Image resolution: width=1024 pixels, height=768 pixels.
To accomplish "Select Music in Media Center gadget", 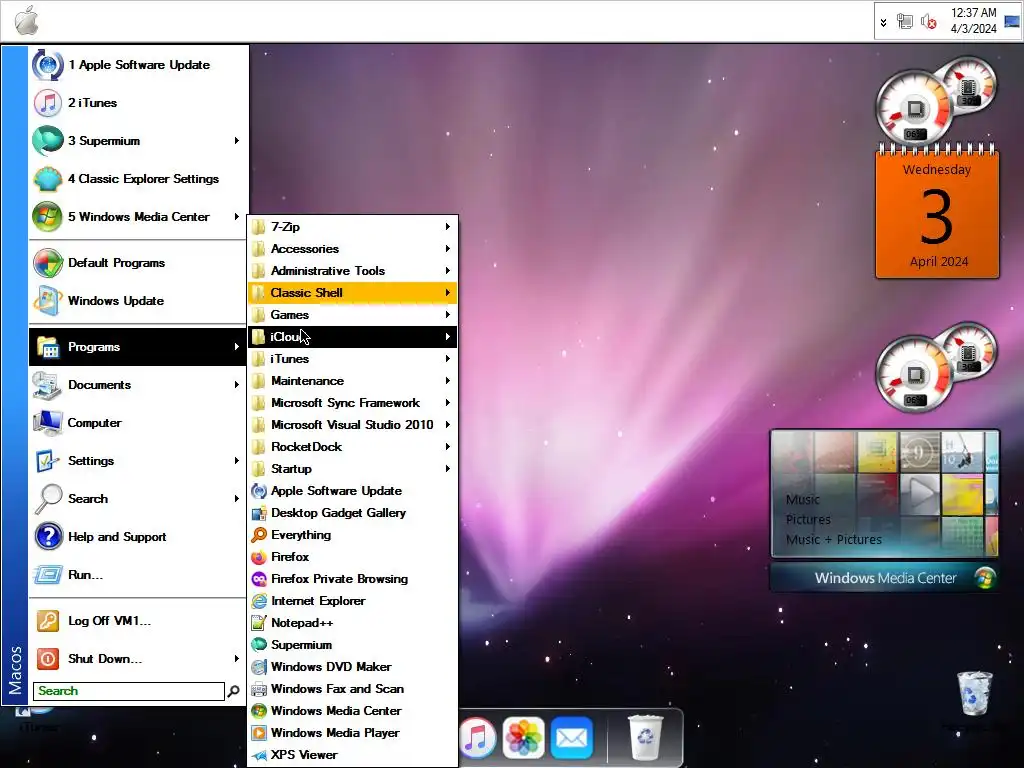I will pos(803,499).
